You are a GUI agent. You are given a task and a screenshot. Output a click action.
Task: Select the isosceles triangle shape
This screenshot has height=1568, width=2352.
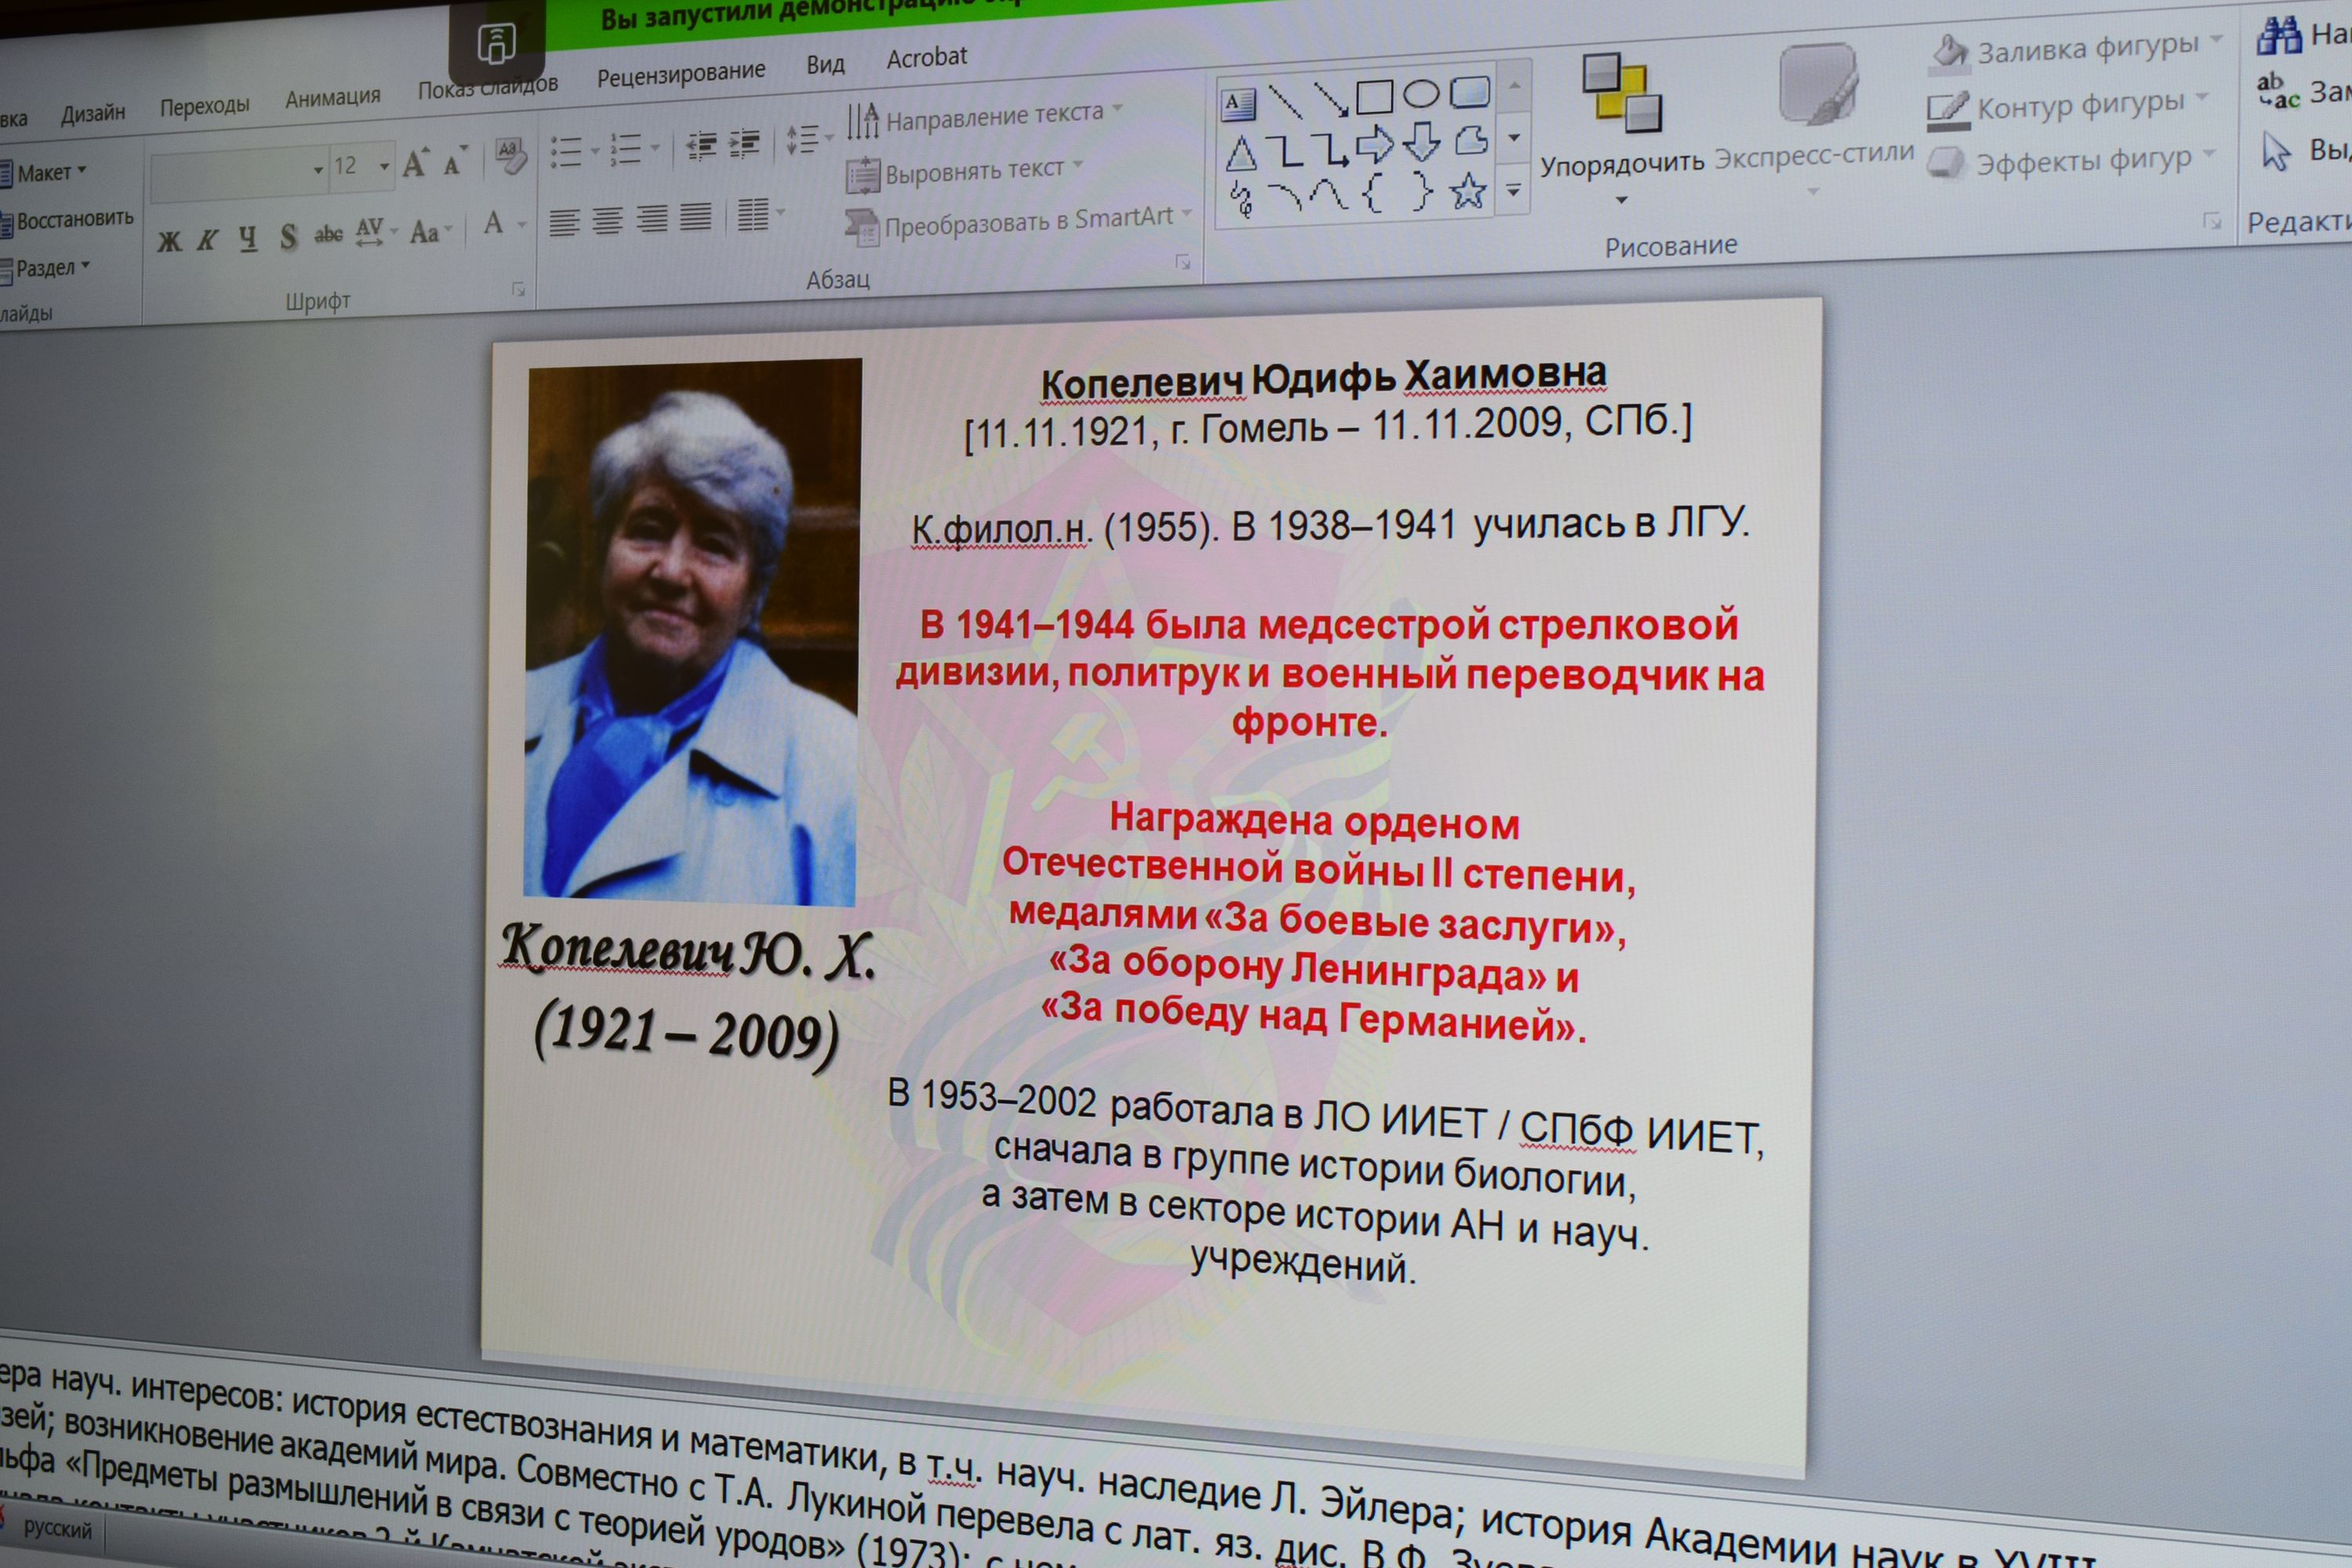(1240, 153)
